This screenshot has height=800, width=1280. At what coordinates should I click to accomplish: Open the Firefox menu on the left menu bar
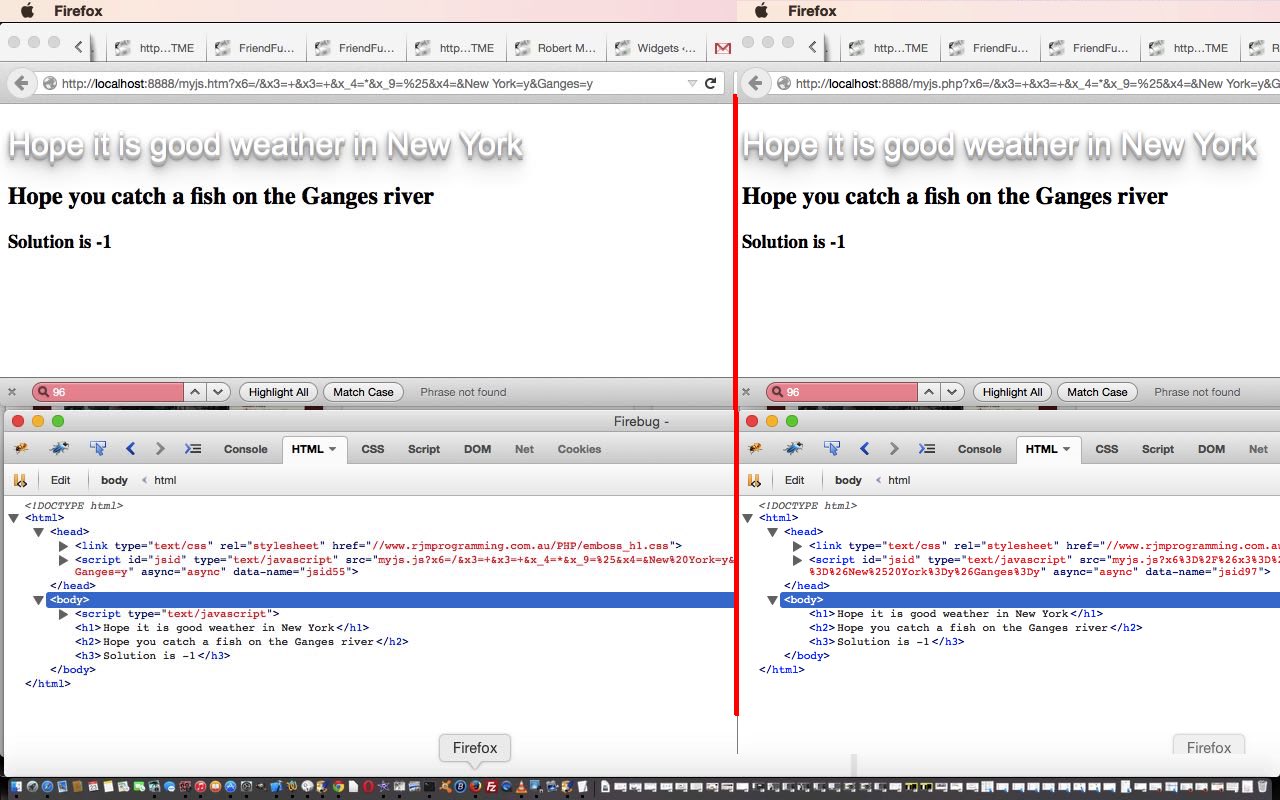click(78, 11)
